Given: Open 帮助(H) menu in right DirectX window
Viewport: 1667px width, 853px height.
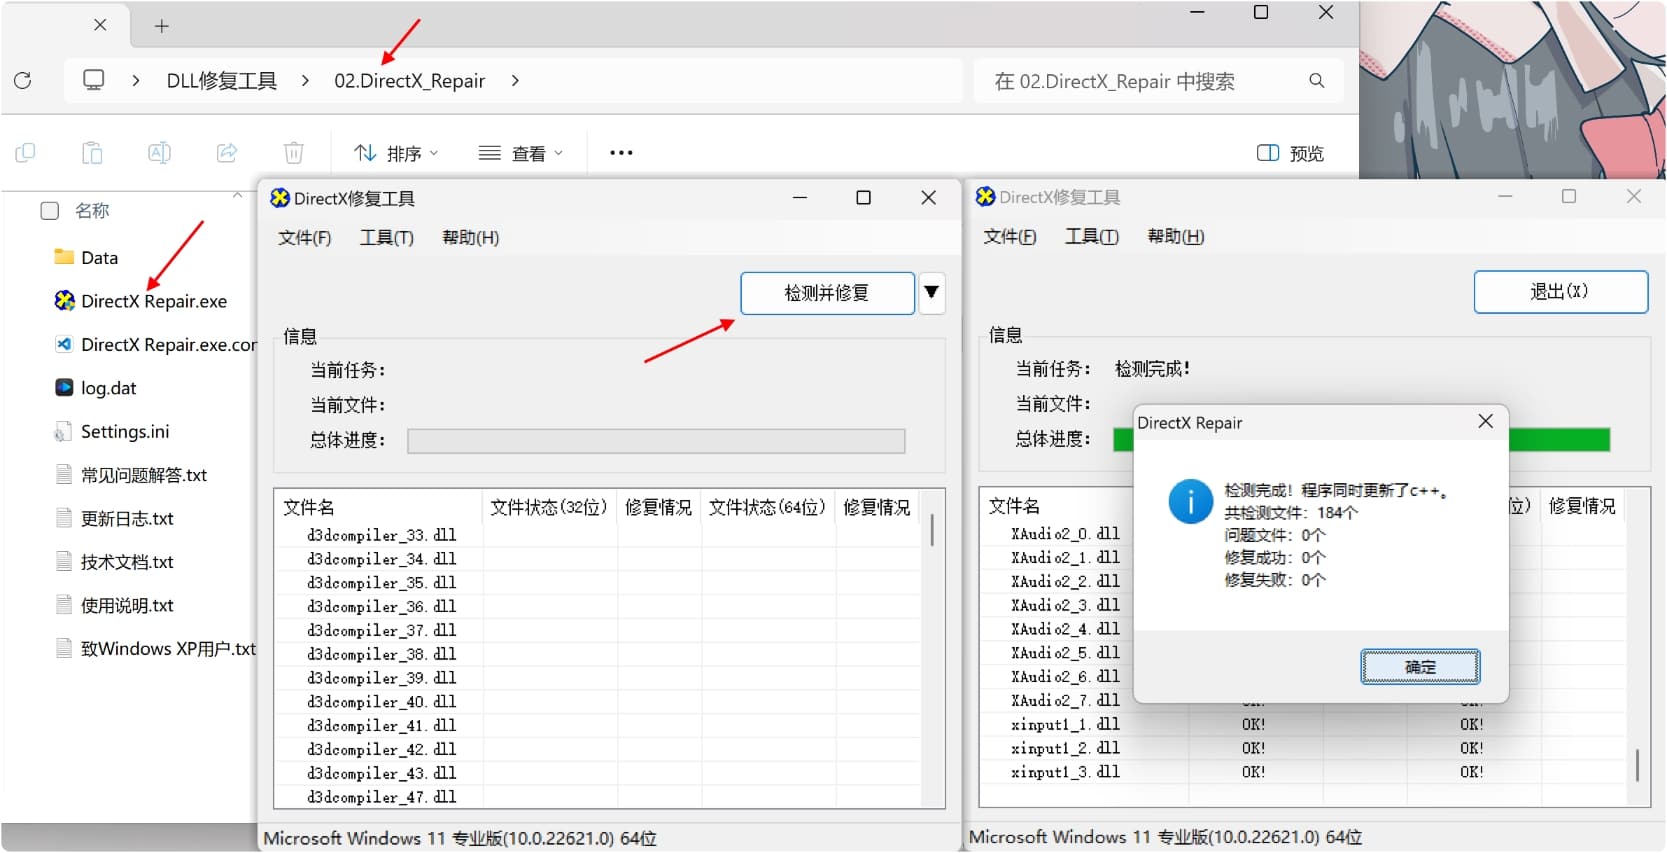Looking at the screenshot, I should point(1176,237).
